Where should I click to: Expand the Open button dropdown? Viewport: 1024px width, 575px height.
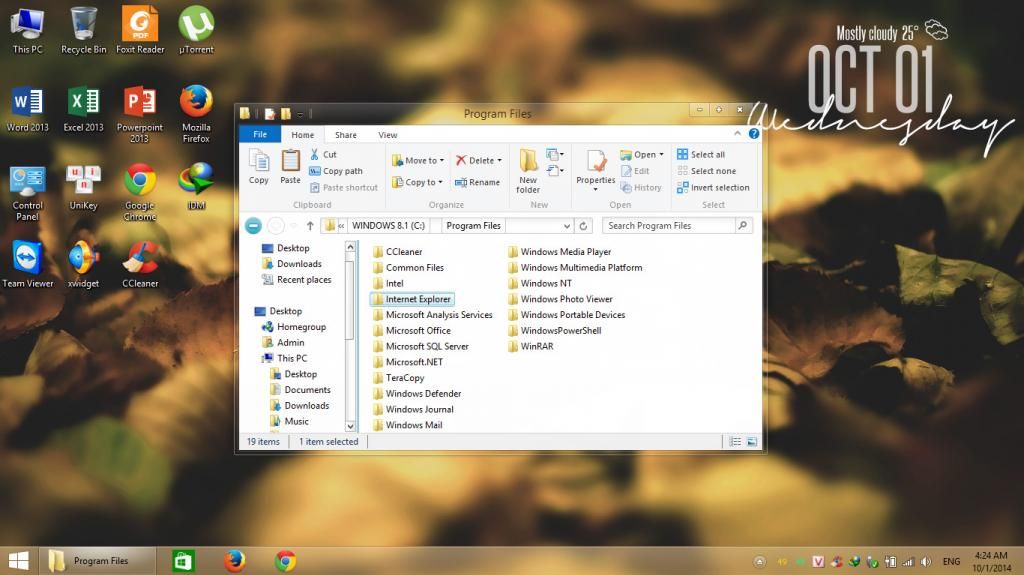662,155
